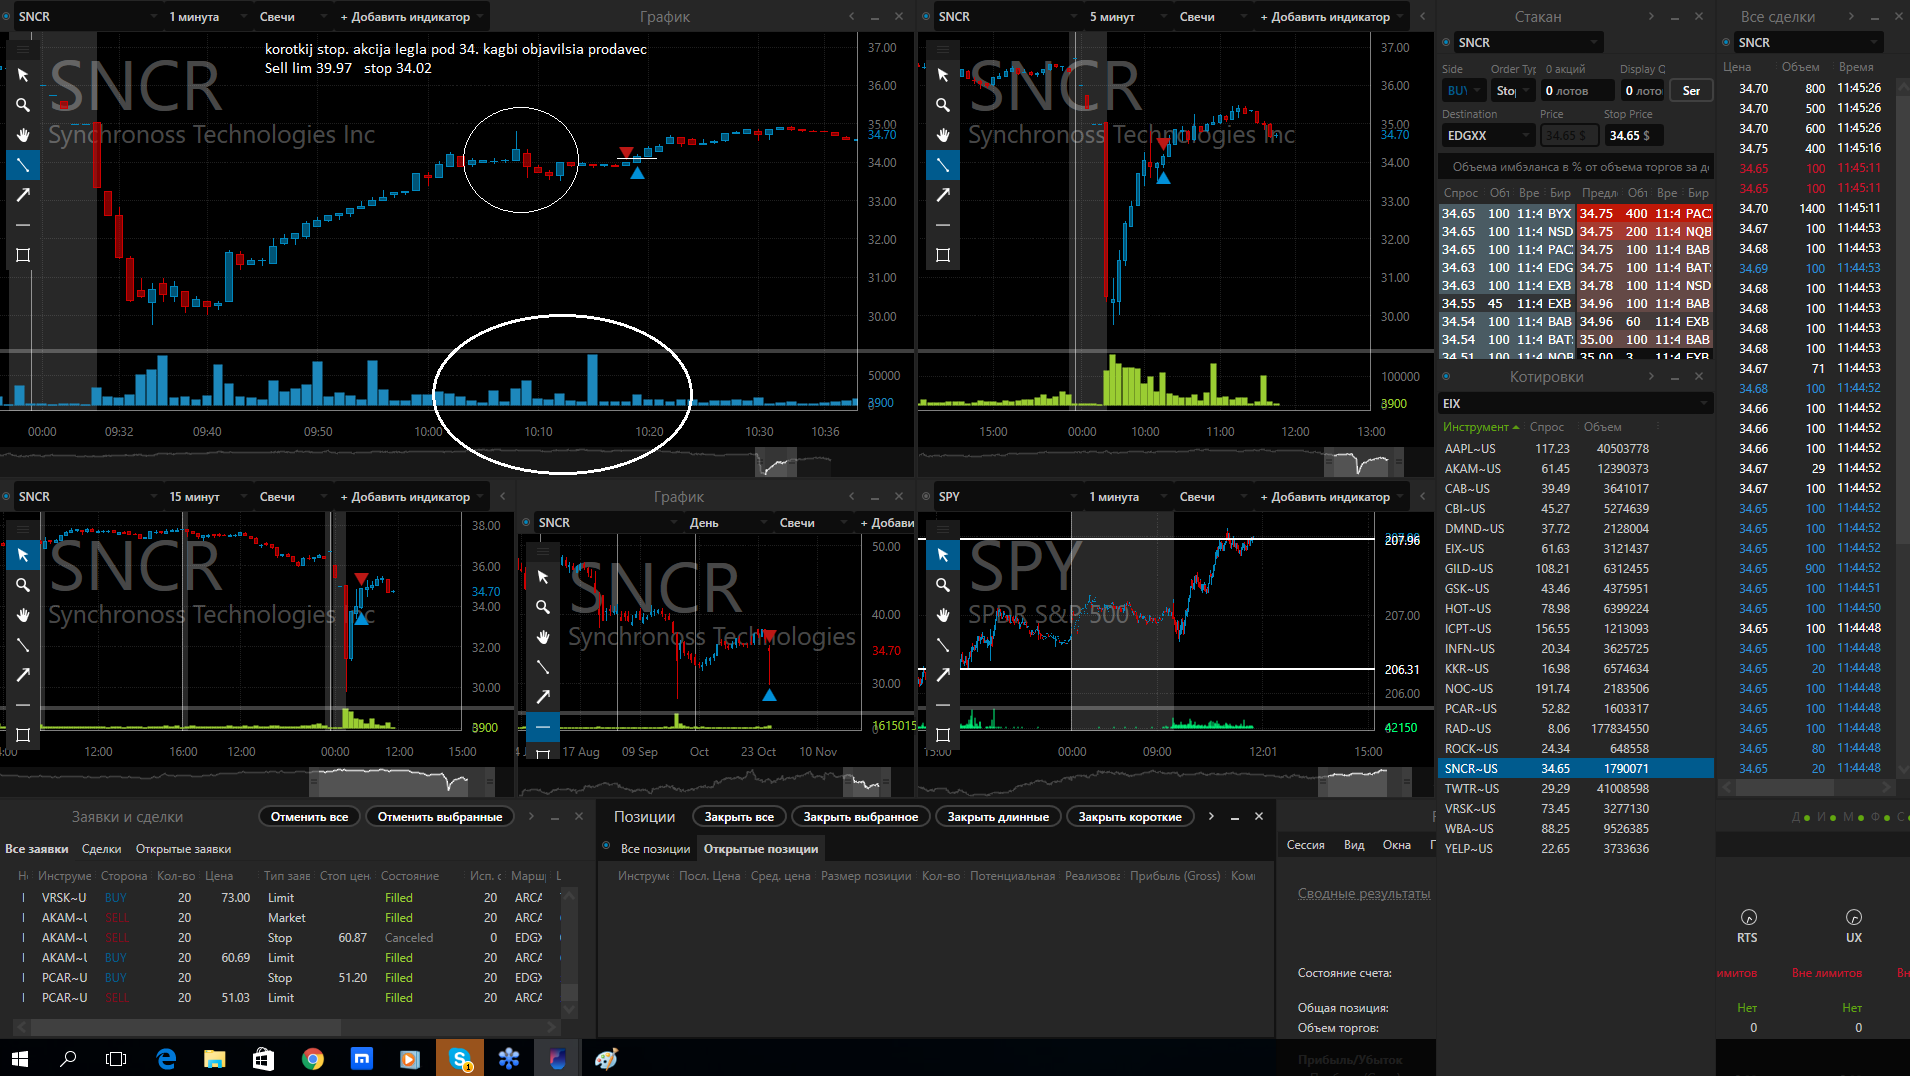Select arrow tool on SNCR 5 минут chart
1910x1076 pixels.
tap(943, 195)
